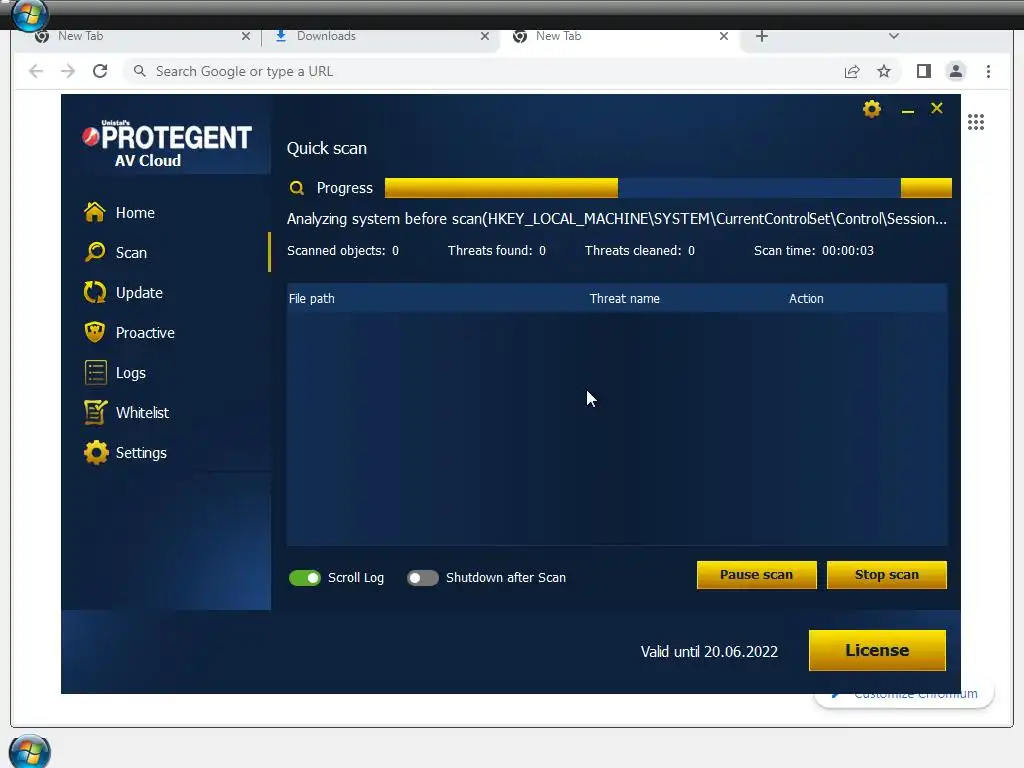Close the Protegent AV Cloud window
The width and height of the screenshot is (1024, 768).
pyautogui.click(x=936, y=108)
